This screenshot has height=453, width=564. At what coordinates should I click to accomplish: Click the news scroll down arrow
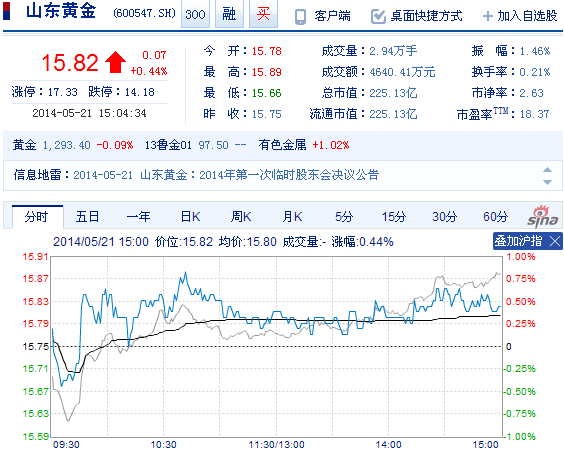547,182
